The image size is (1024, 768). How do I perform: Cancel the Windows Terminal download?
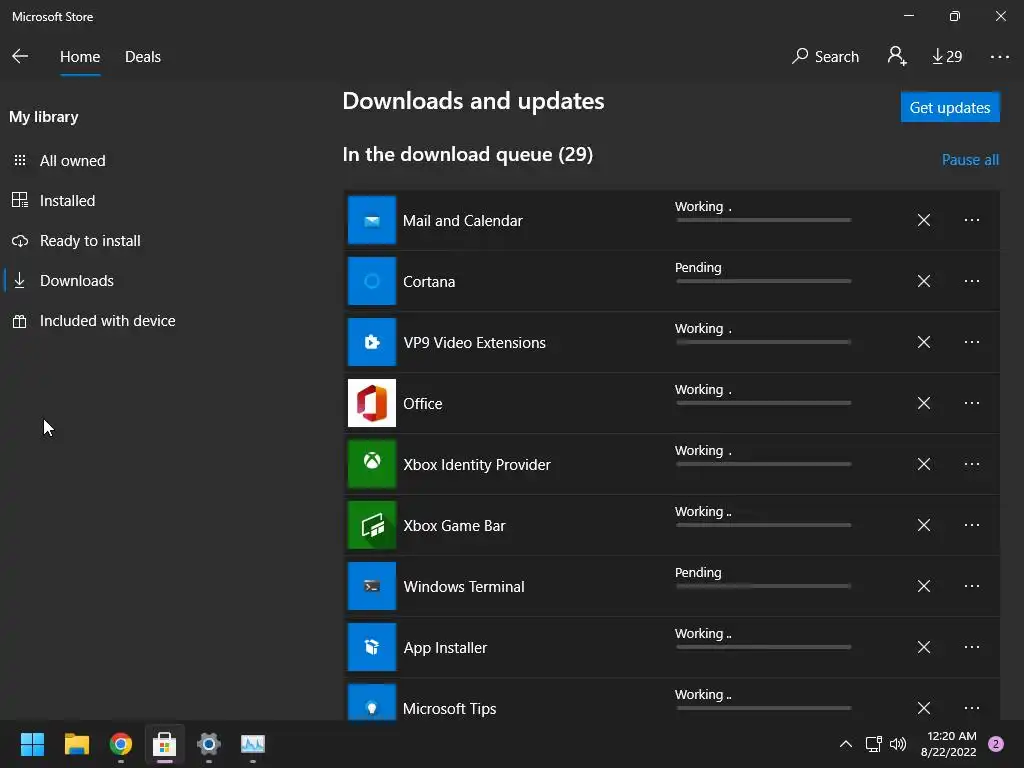pyautogui.click(x=923, y=586)
